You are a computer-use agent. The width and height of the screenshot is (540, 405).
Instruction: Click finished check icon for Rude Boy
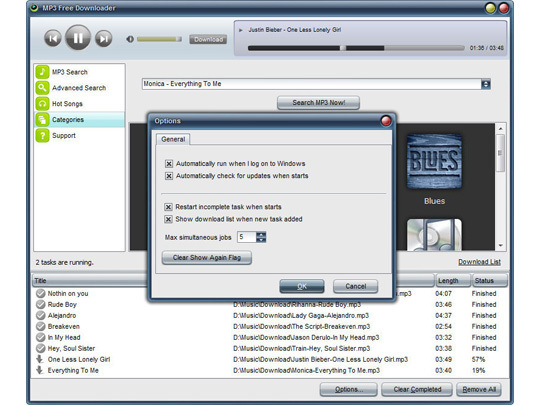pos(41,304)
